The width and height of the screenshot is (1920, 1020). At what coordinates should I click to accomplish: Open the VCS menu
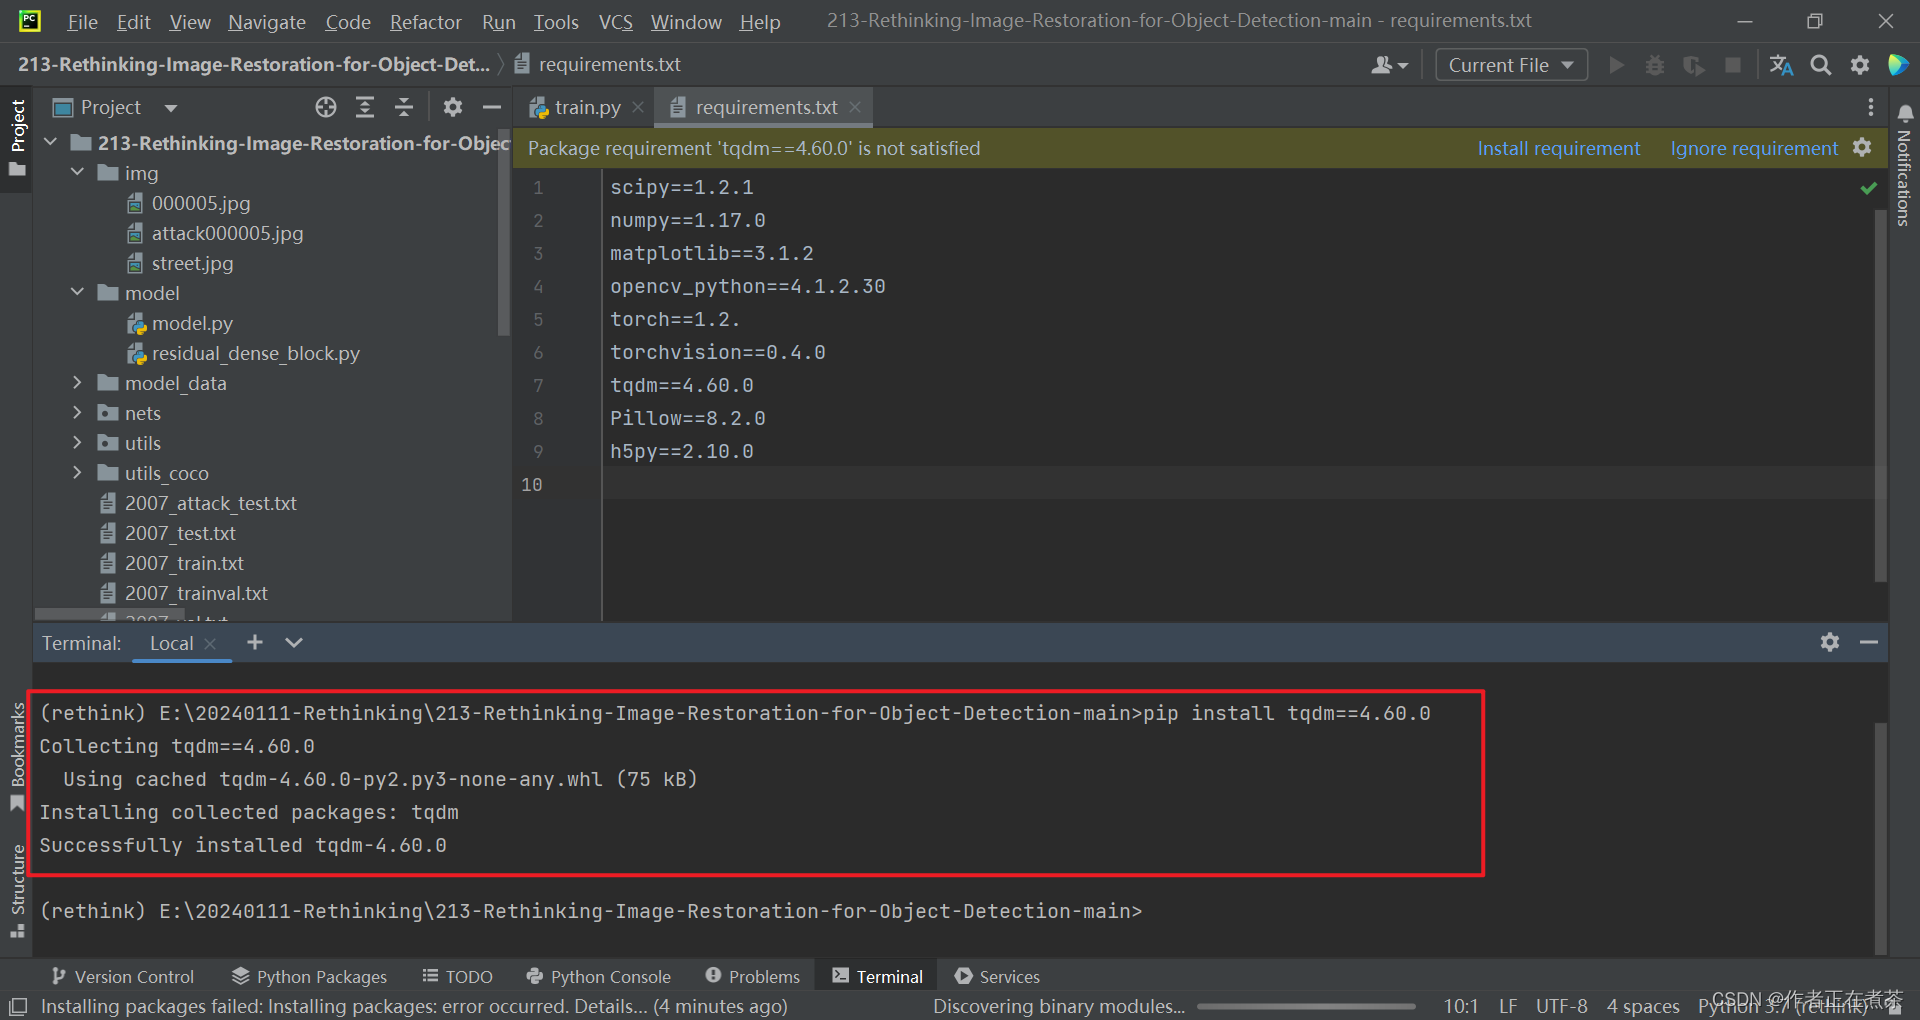[x=616, y=22]
